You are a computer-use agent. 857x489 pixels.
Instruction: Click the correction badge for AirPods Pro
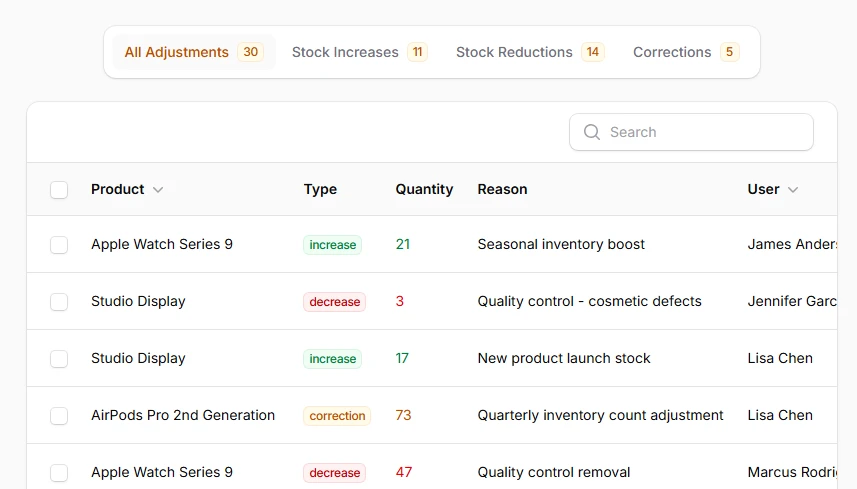click(337, 416)
